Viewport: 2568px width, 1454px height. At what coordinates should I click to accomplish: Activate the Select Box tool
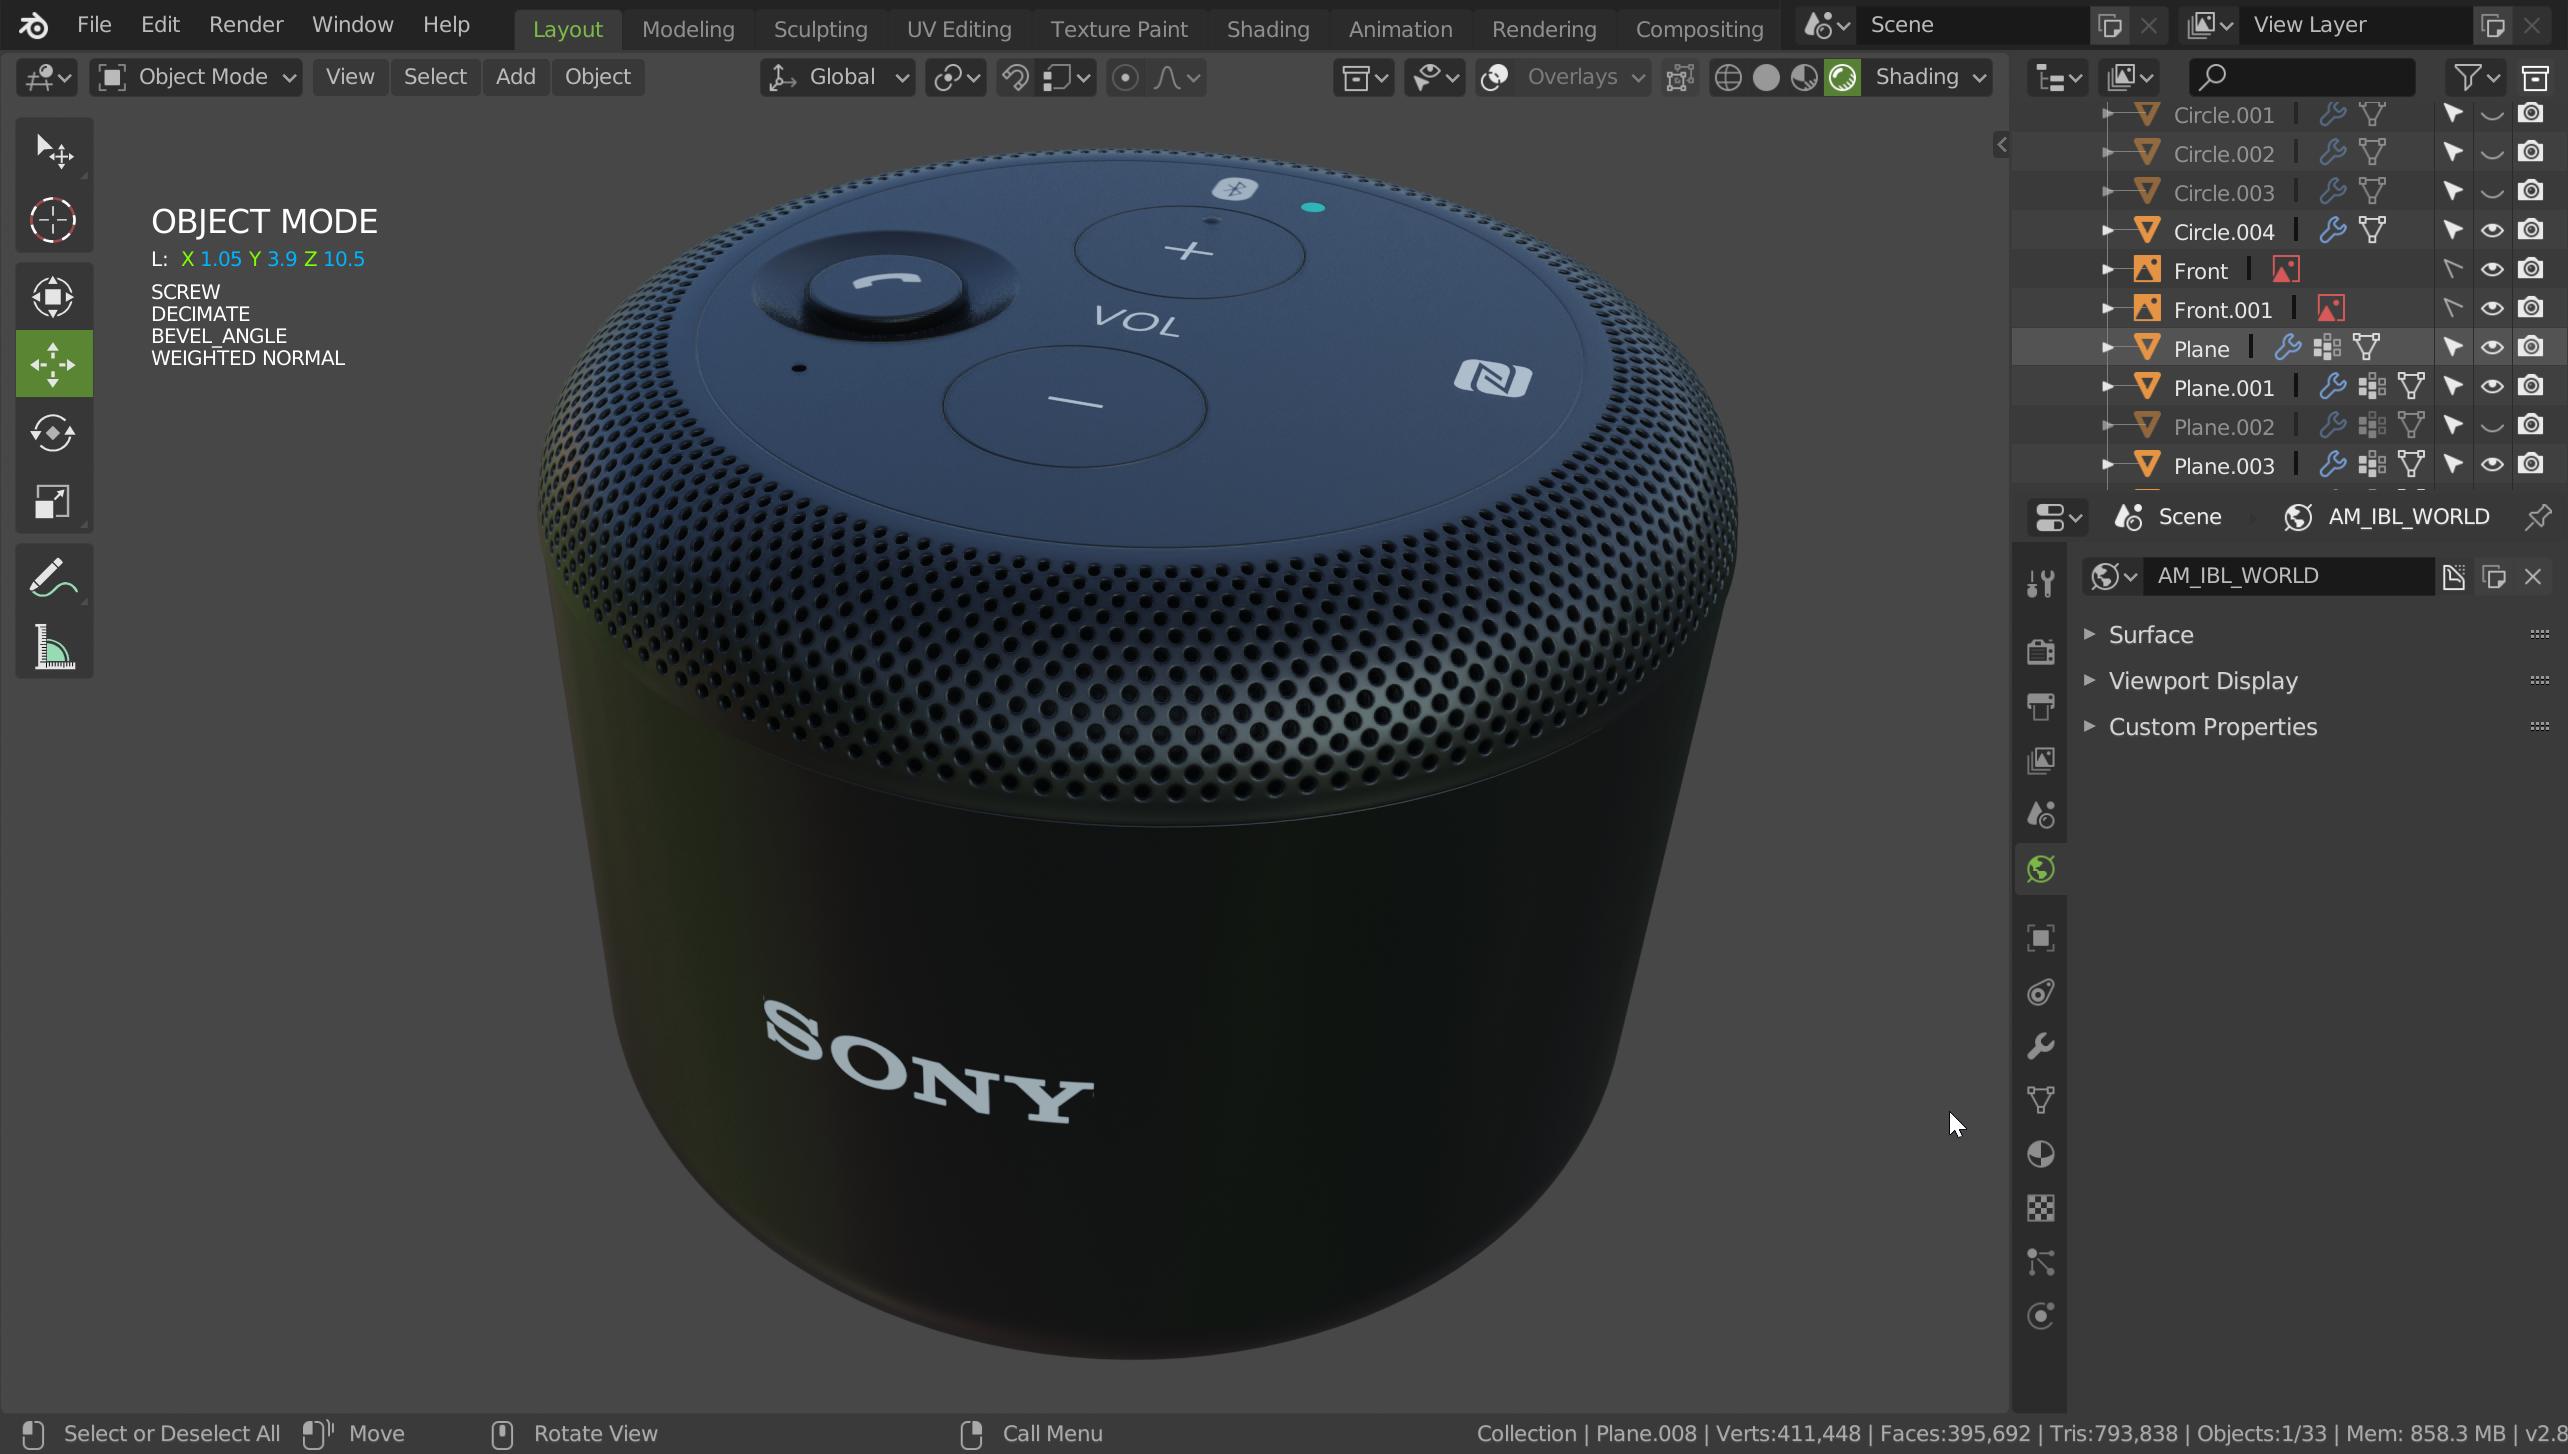[x=53, y=151]
